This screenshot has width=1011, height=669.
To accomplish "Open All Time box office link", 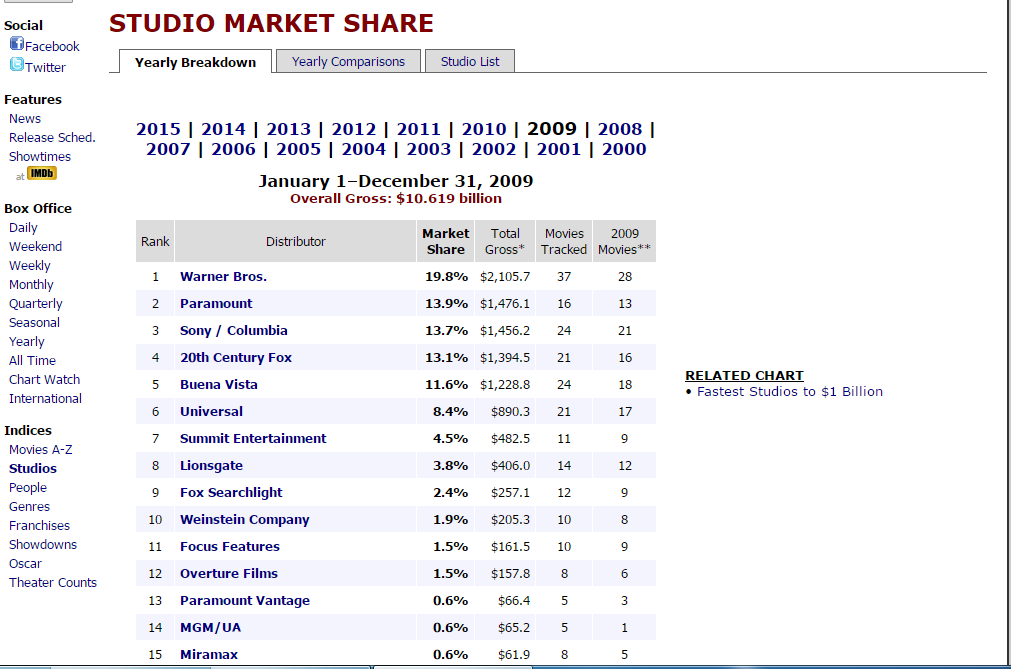I will tap(32, 360).
